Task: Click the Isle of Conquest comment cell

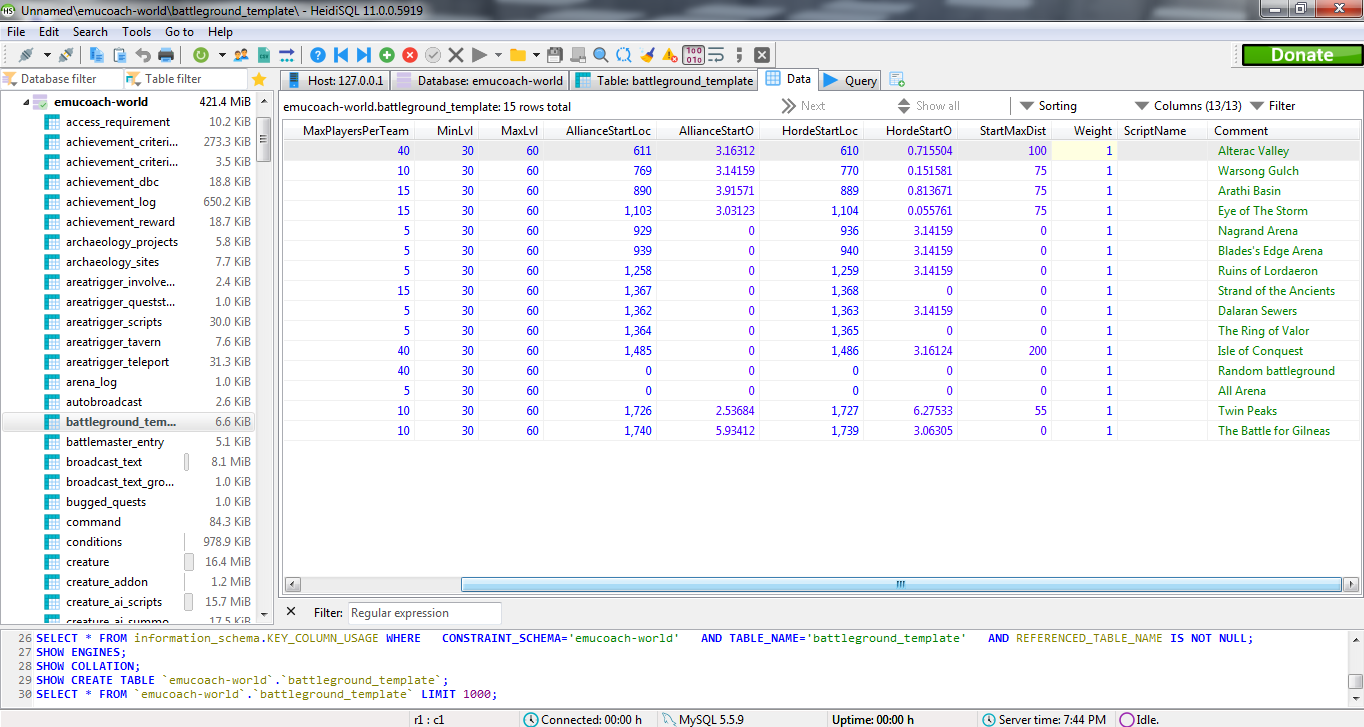Action: click(x=1284, y=351)
